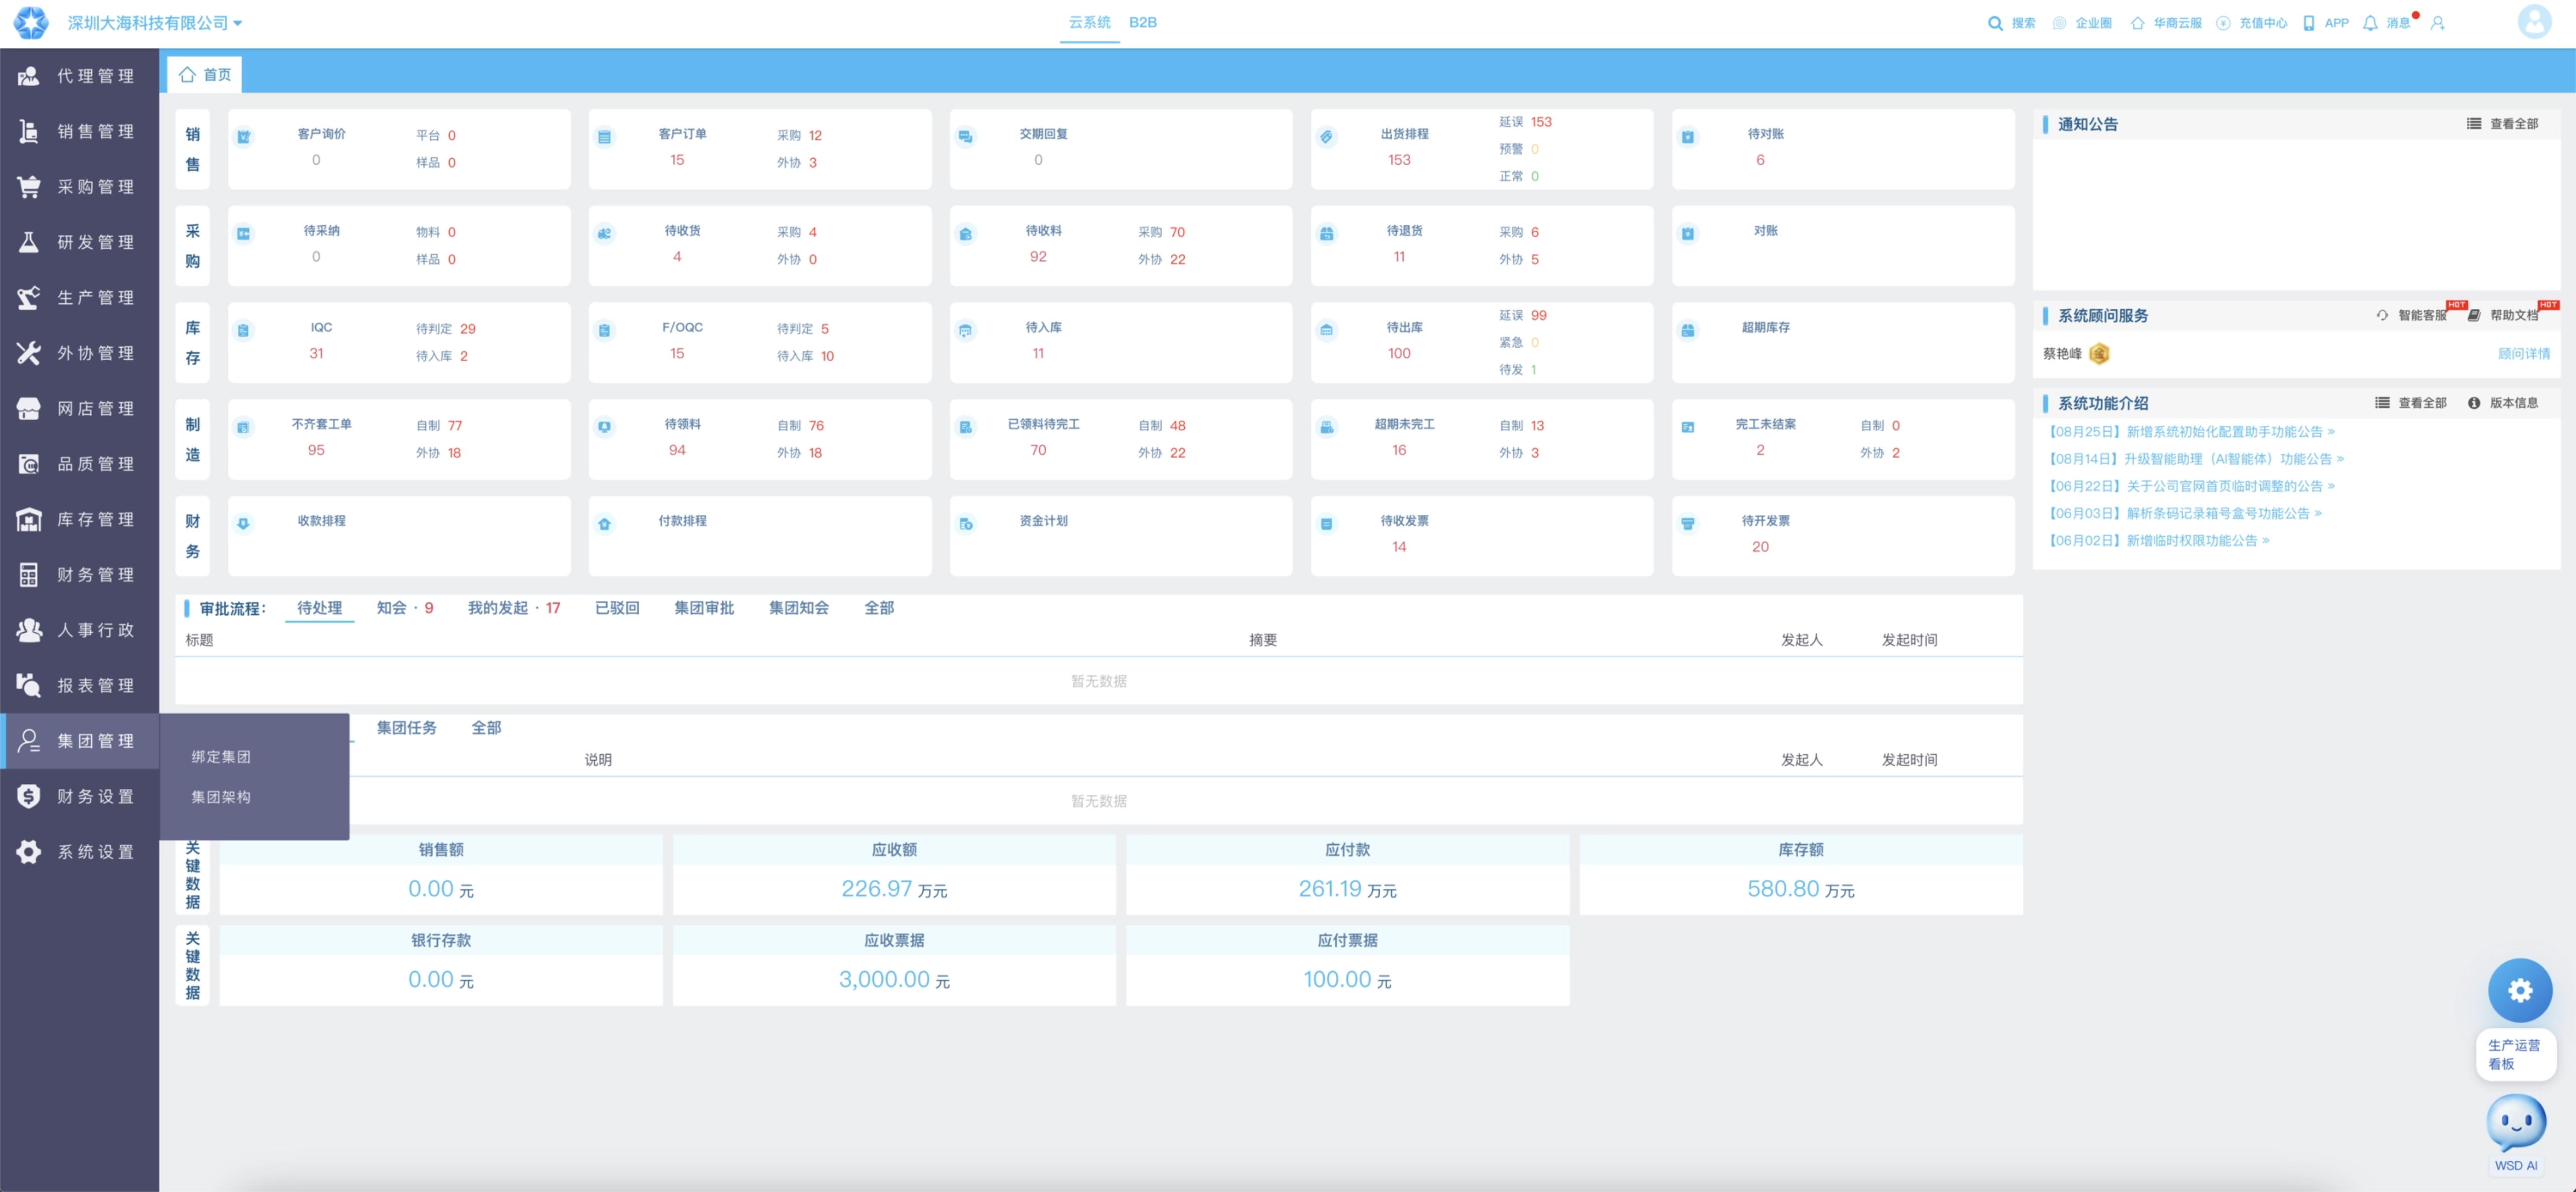The width and height of the screenshot is (2576, 1192).
Task: Open the 外协管理 wrench icon
Action: coord(29,353)
